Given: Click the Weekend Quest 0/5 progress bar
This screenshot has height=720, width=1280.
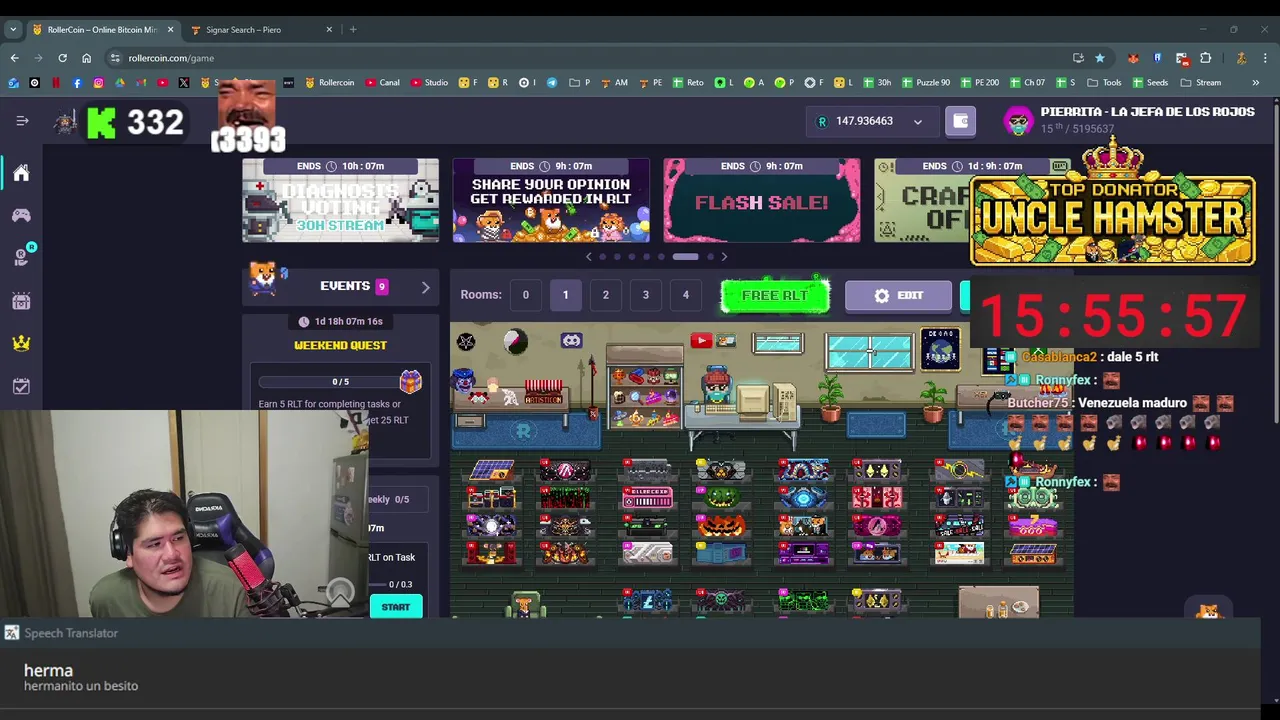Looking at the screenshot, I should 340,382.
